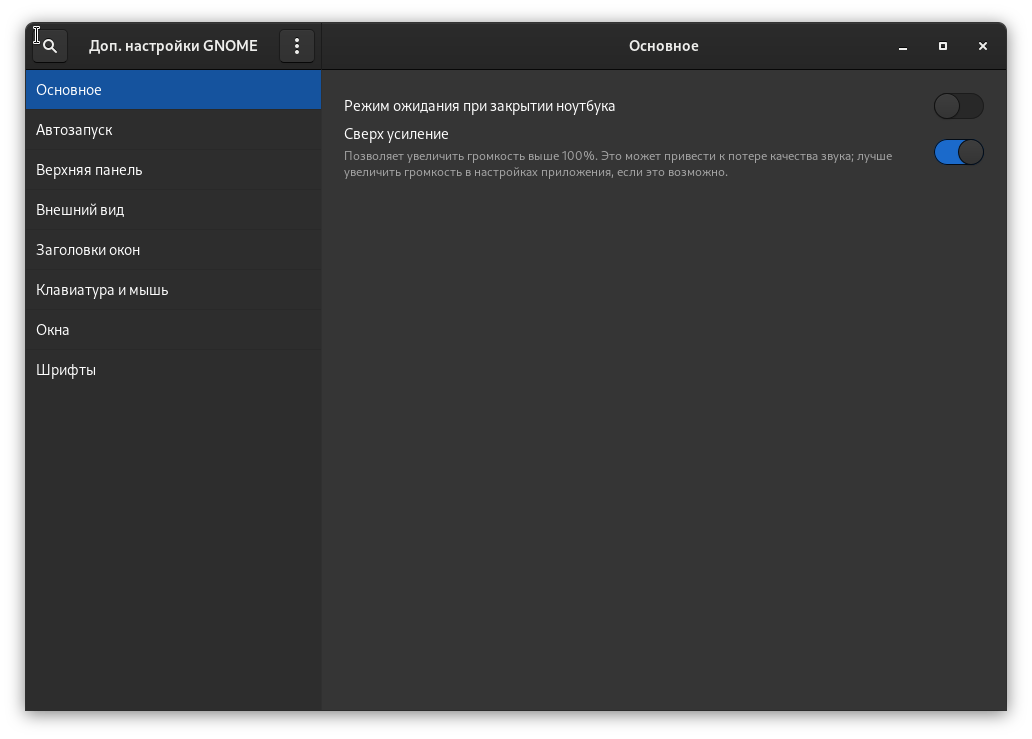Maximize the Tweaks window
The width and height of the screenshot is (1032, 739).
click(x=943, y=46)
